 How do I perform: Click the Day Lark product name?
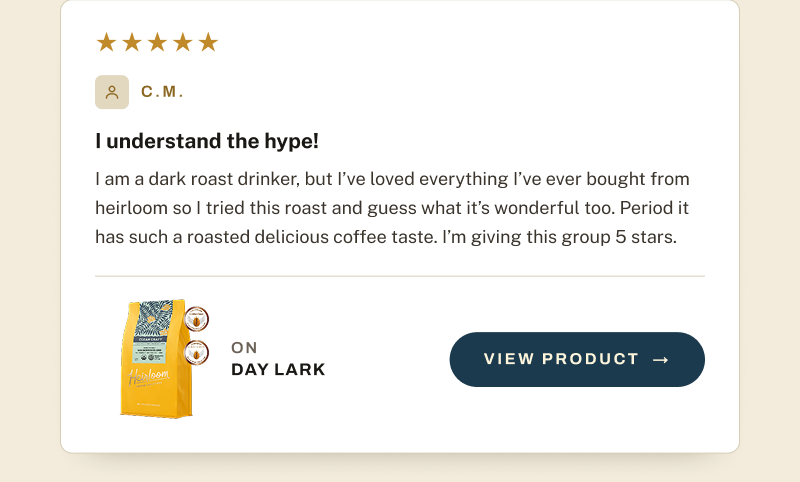click(278, 369)
